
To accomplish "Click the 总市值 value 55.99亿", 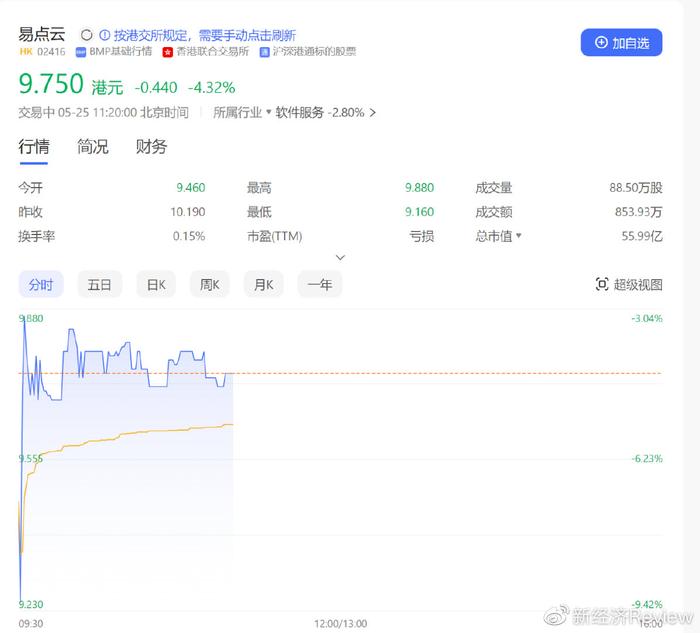I will click(x=642, y=236).
